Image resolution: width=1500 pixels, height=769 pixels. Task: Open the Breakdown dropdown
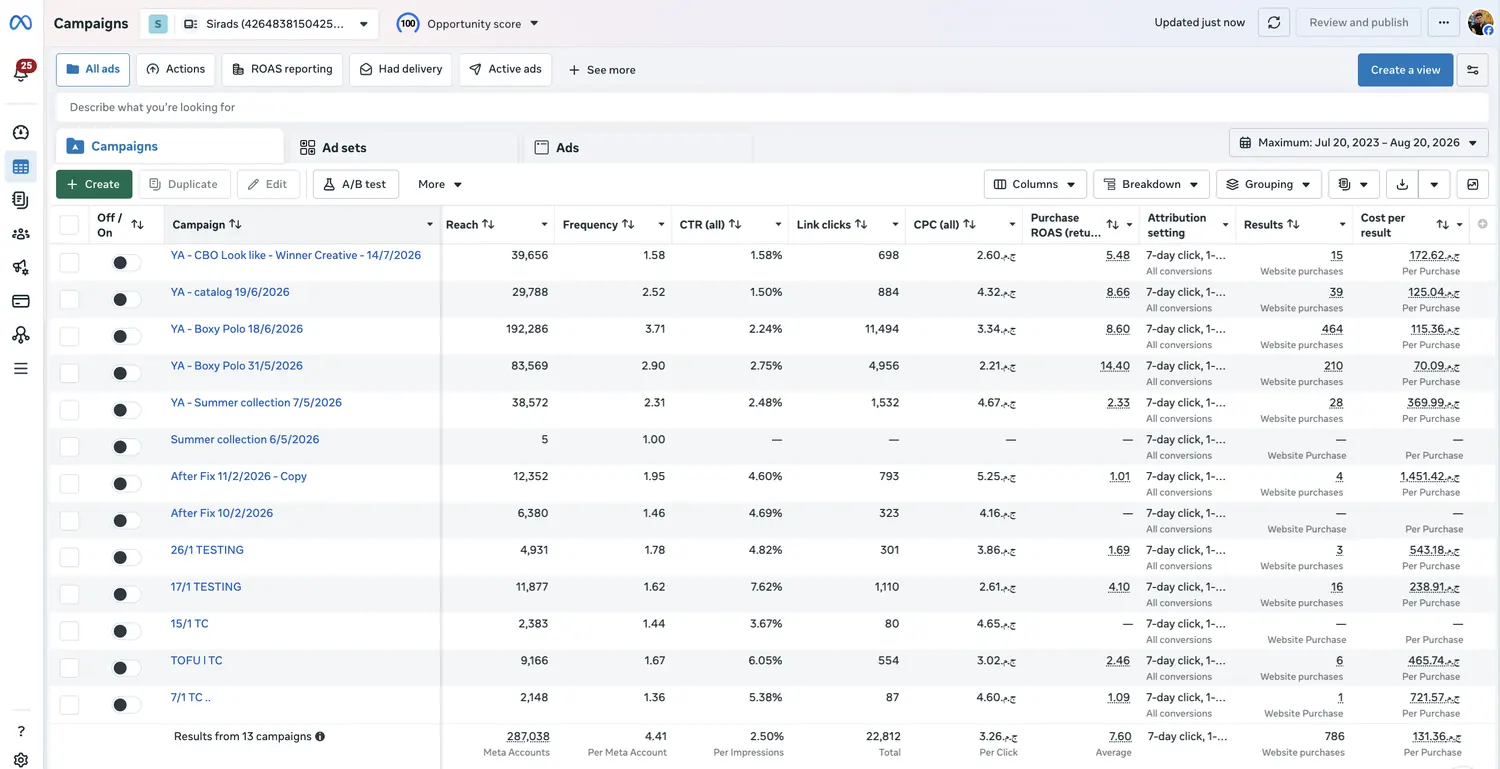pos(1151,184)
